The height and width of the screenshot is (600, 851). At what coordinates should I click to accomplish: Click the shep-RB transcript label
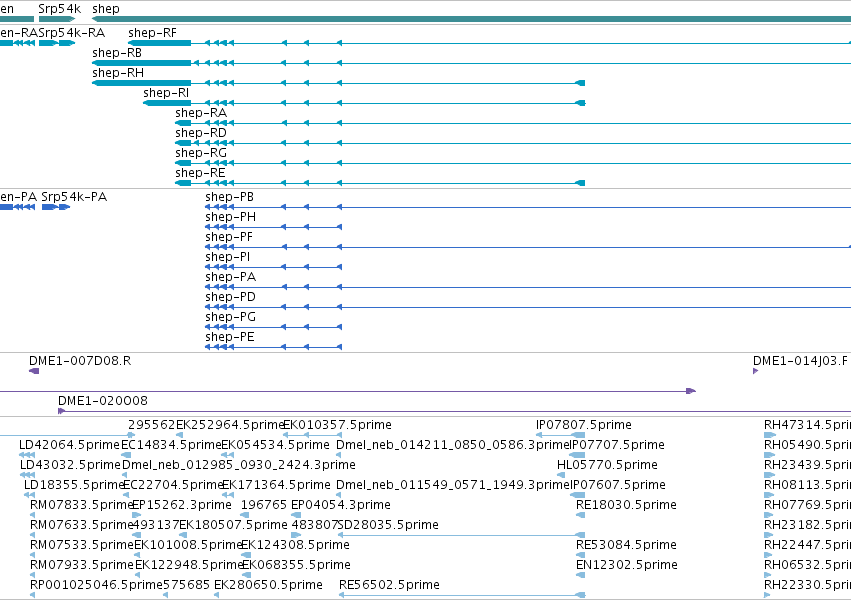(x=117, y=53)
